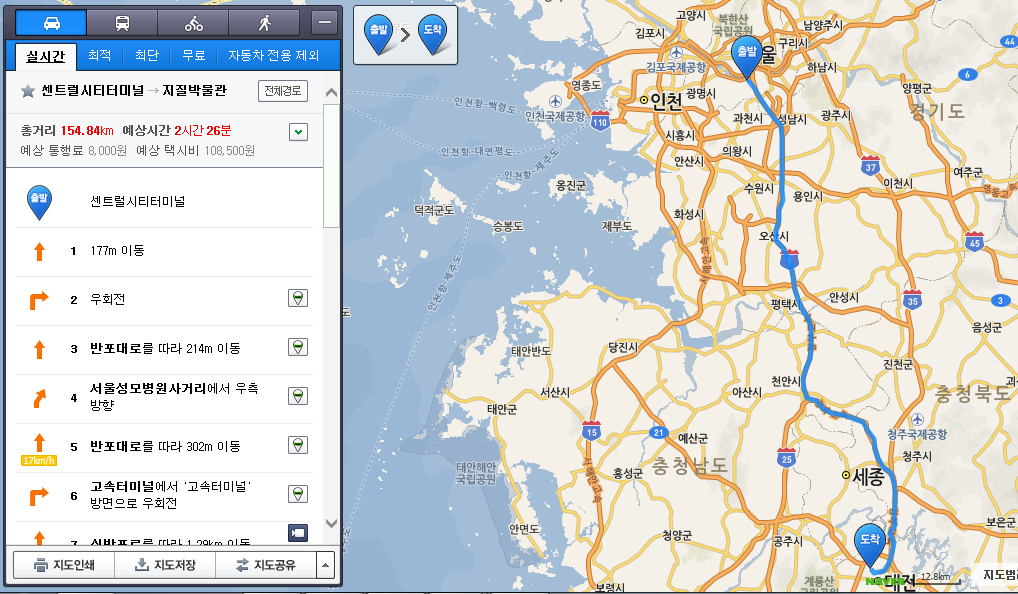The image size is (1018, 594).
Task: Click the 17km/h speed label
Action: (39, 461)
